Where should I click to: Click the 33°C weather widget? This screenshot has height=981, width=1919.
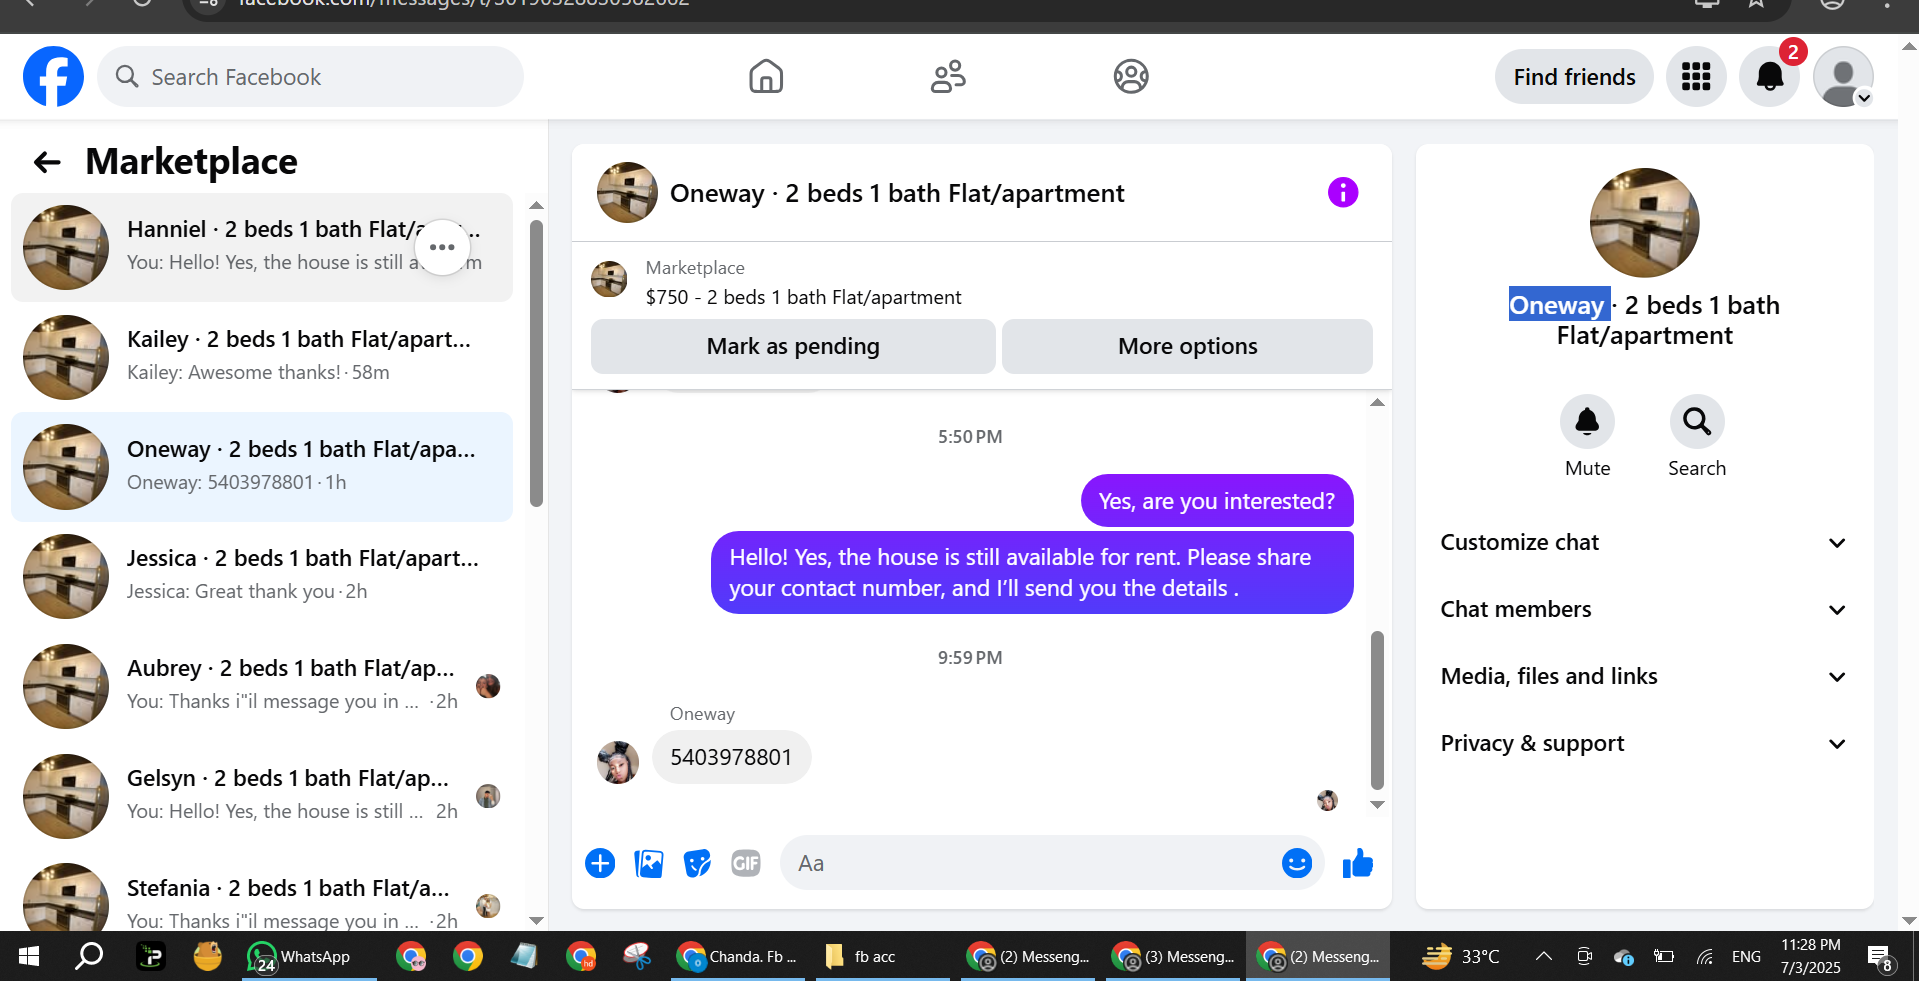tap(1461, 957)
